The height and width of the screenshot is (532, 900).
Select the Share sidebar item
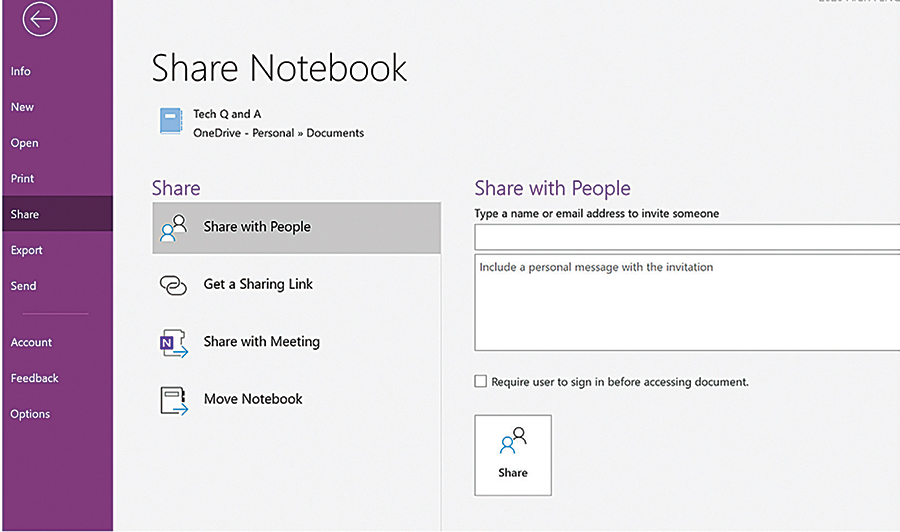[25, 214]
